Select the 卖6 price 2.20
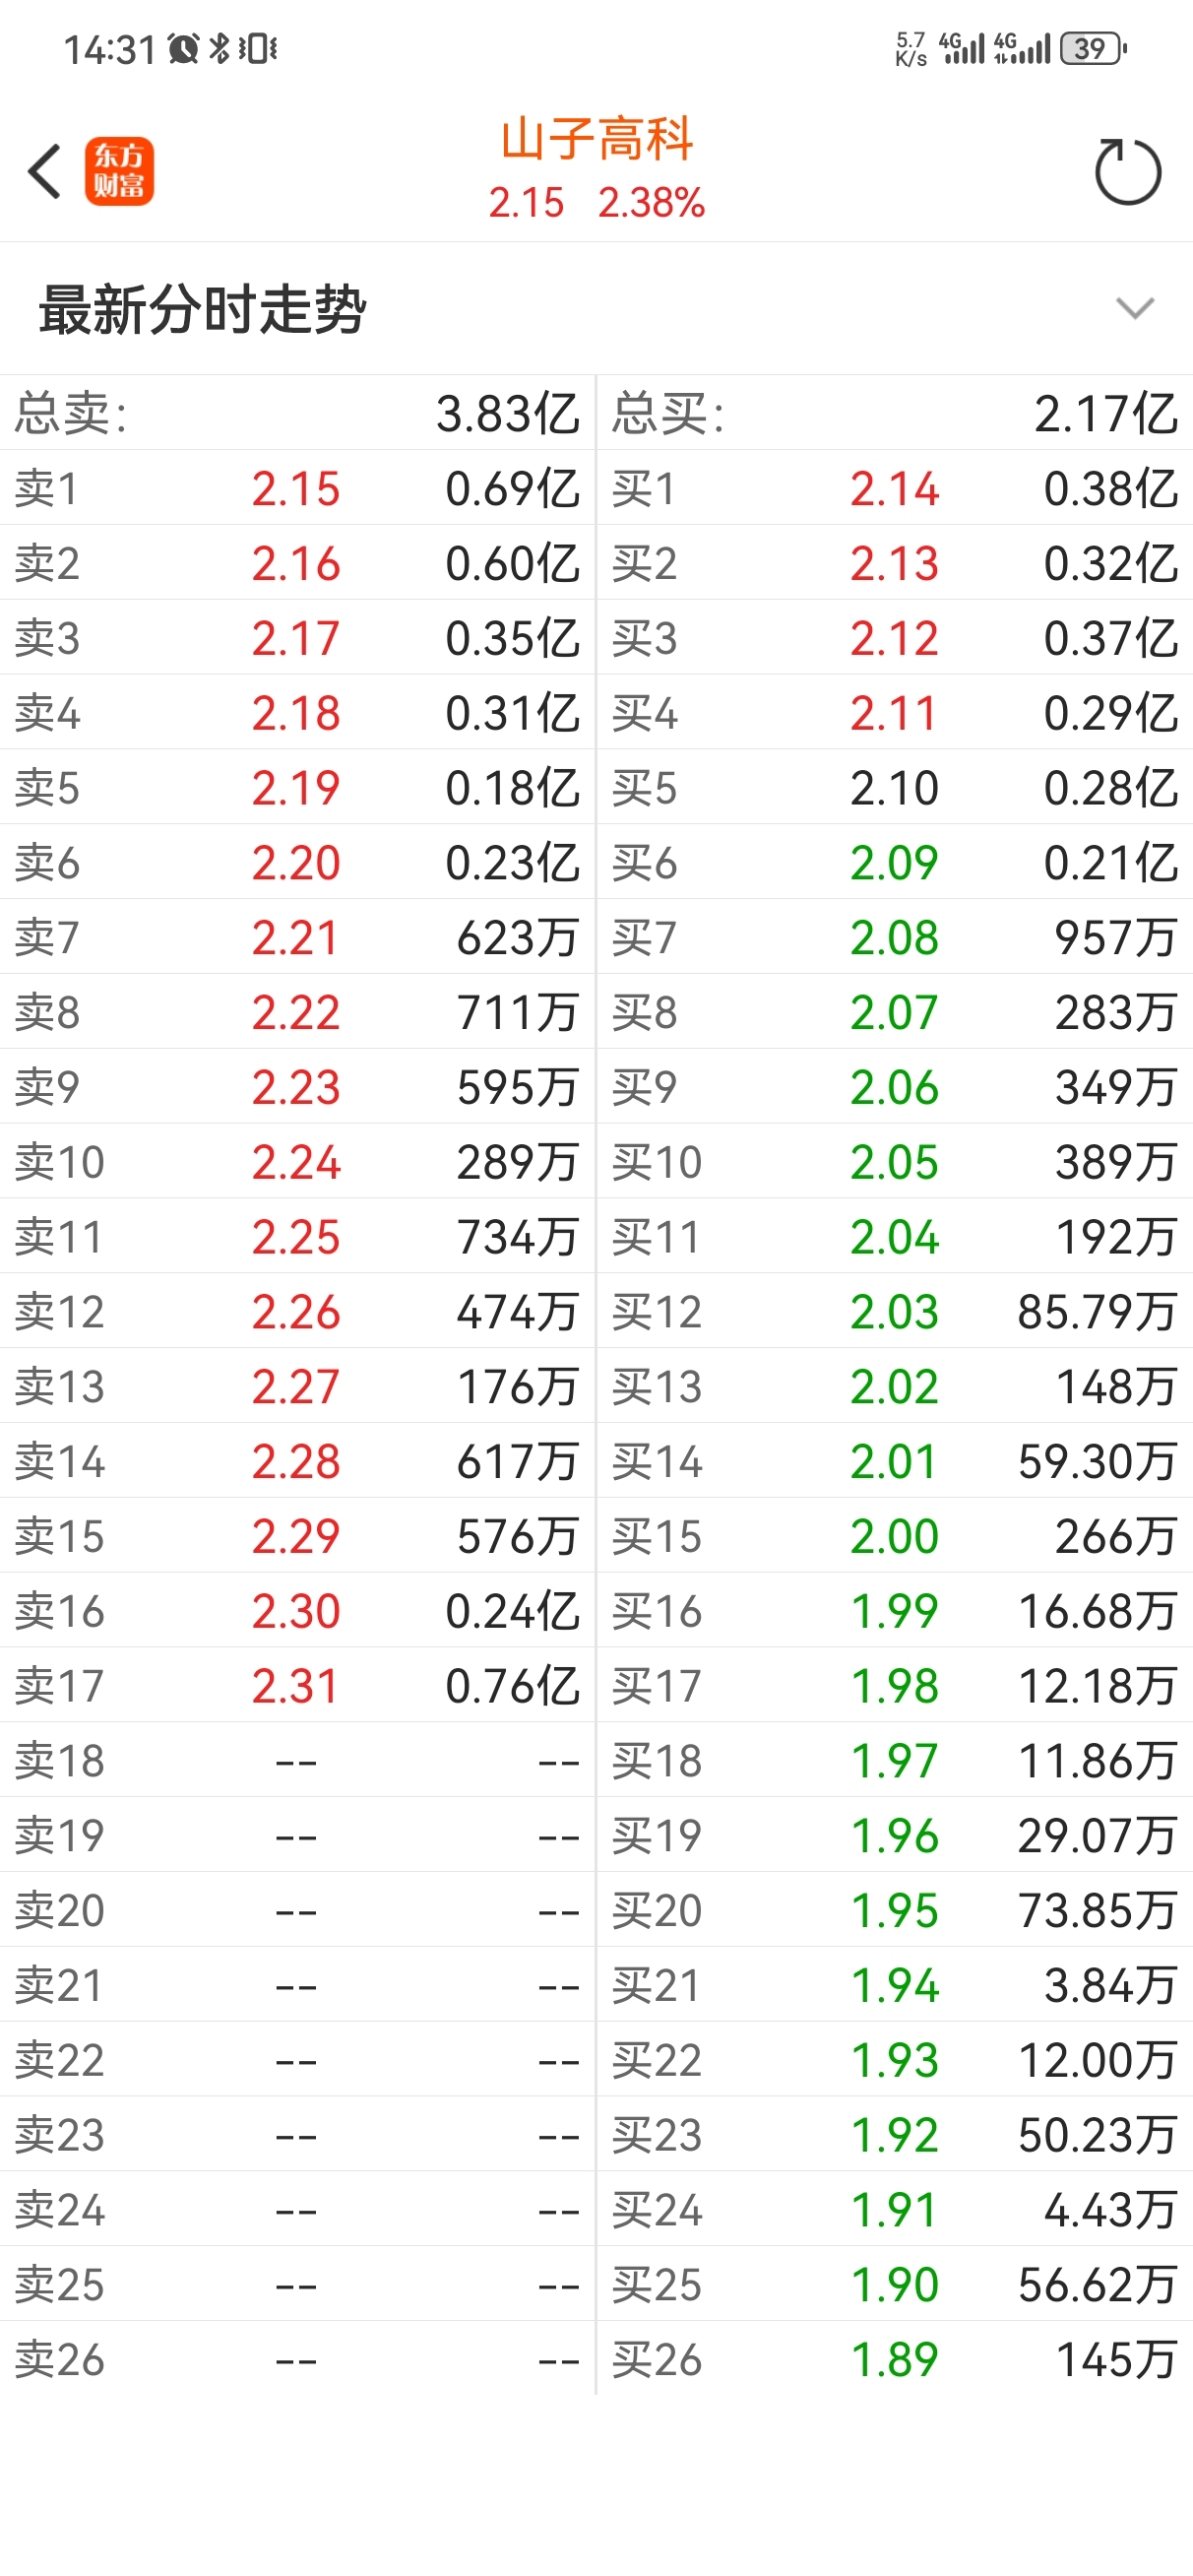Viewport: 1193px width, 2576px height. point(296,863)
